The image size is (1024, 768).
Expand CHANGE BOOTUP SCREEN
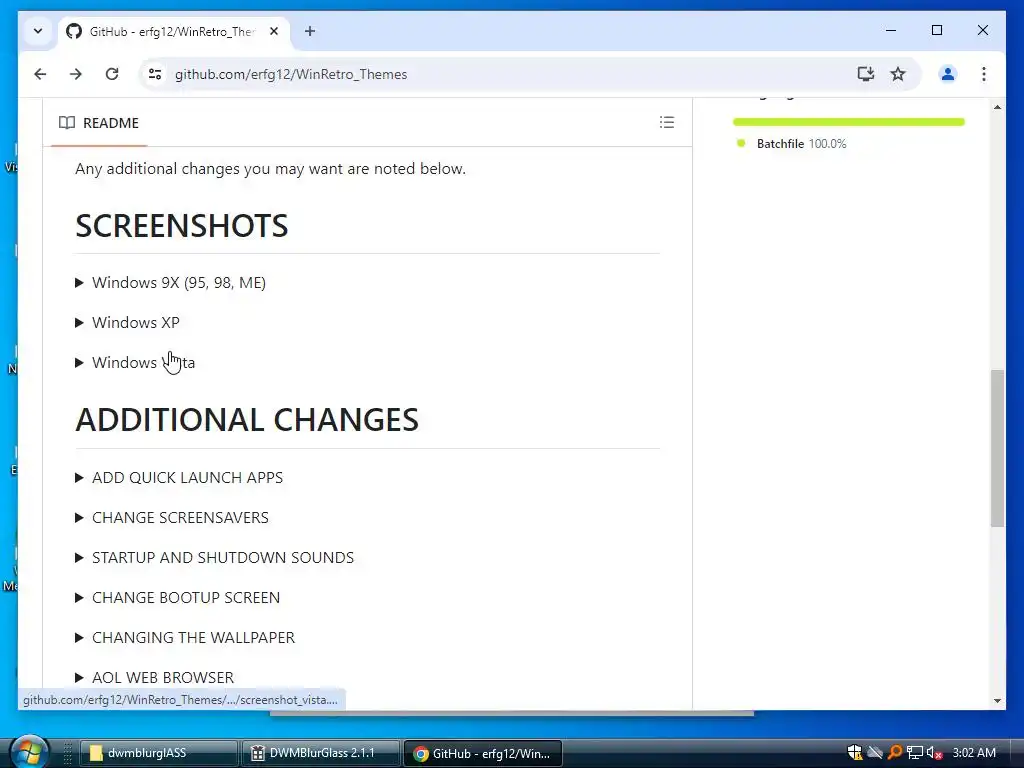point(178,598)
